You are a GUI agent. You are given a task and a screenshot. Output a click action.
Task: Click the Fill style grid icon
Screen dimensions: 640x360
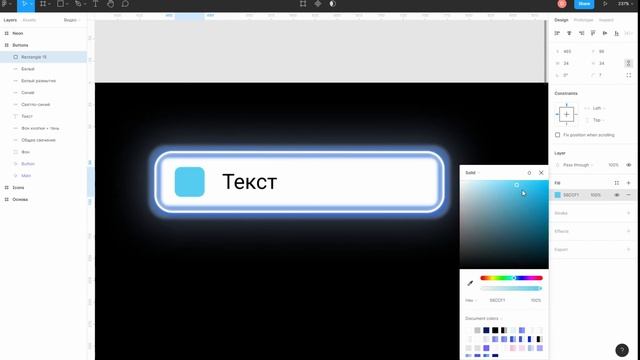[617, 183]
